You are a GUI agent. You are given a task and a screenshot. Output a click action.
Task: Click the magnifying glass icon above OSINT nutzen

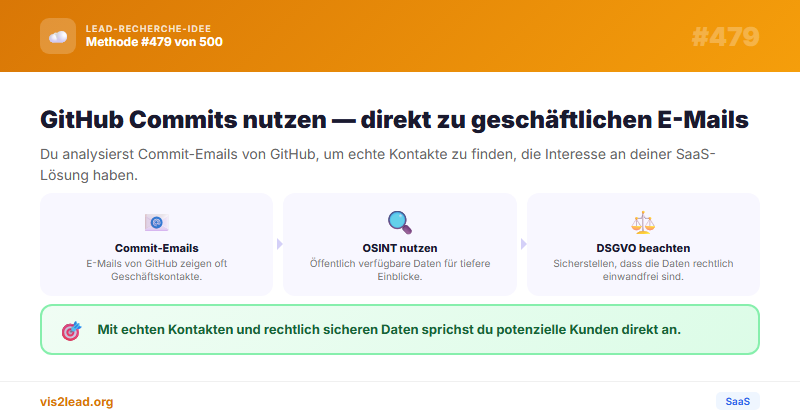click(x=399, y=223)
